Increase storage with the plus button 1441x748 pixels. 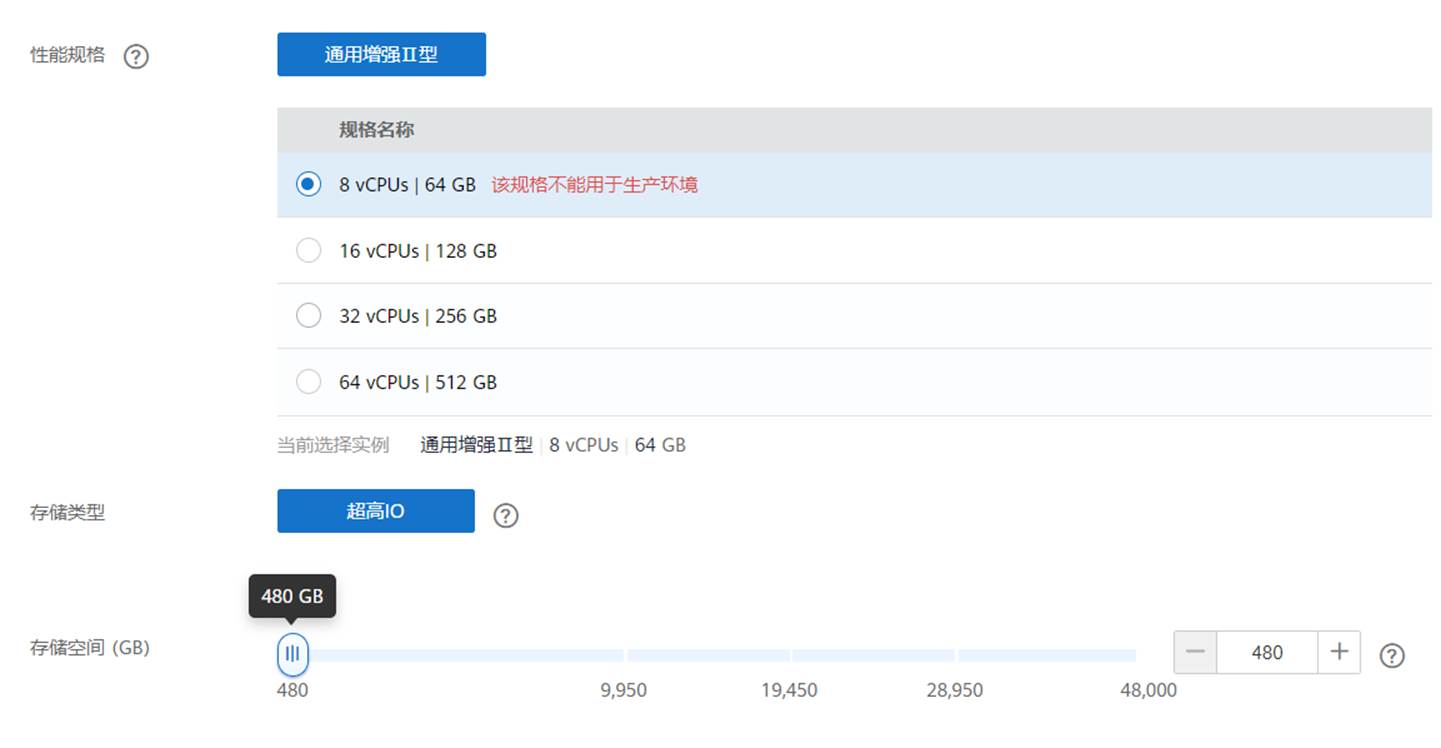click(1339, 652)
